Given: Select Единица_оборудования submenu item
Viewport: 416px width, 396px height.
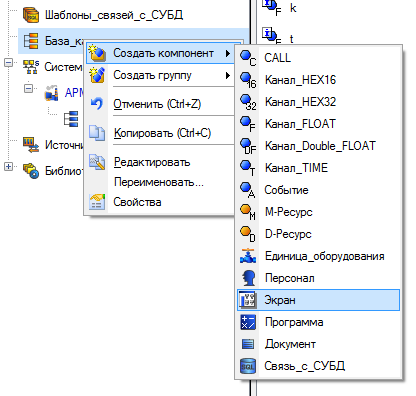Looking at the screenshot, I should click(x=318, y=256).
